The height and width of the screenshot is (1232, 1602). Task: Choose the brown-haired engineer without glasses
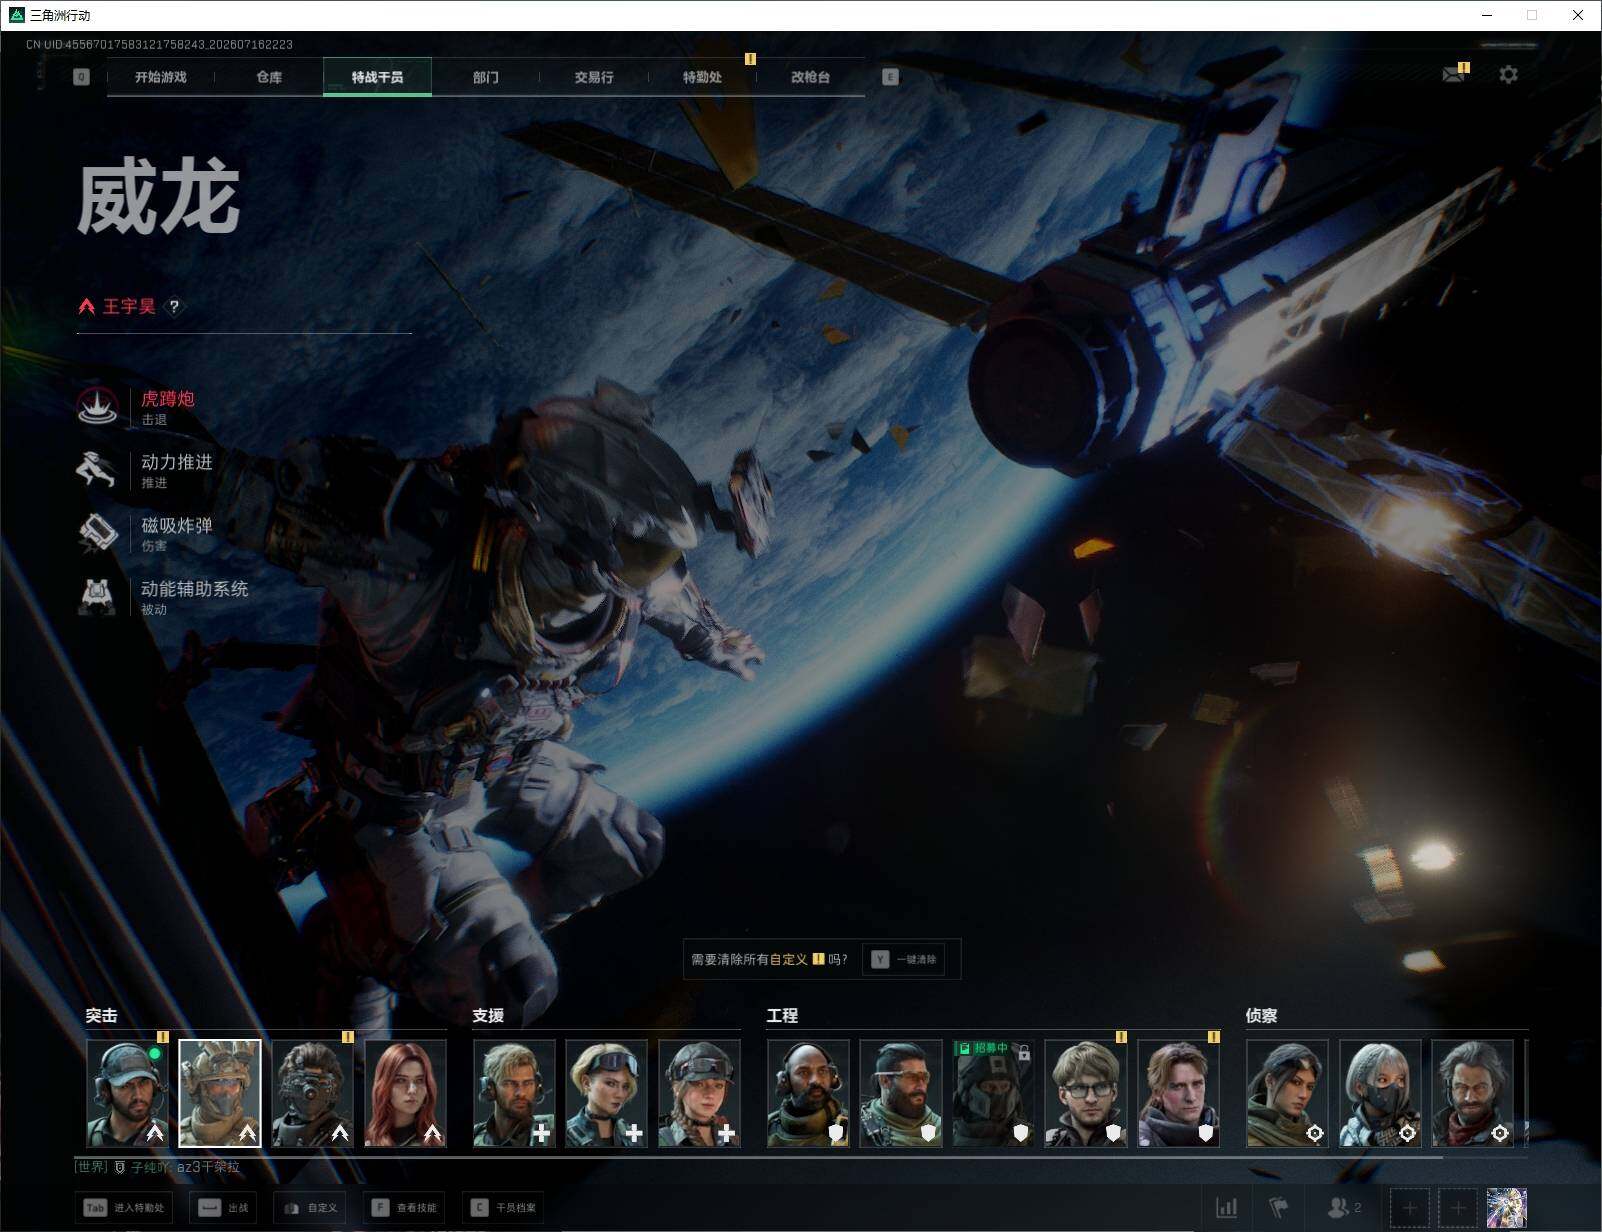tap(1179, 1093)
